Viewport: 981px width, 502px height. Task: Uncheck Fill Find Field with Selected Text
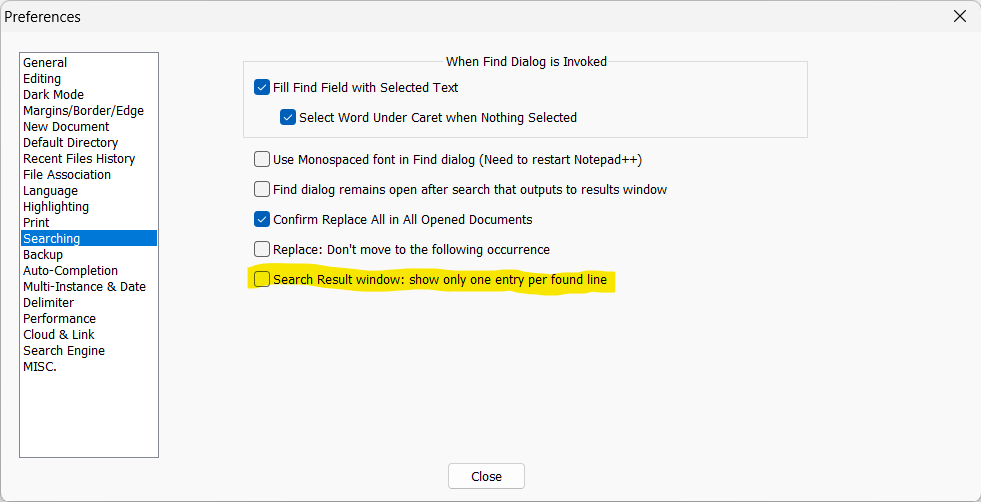[262, 88]
